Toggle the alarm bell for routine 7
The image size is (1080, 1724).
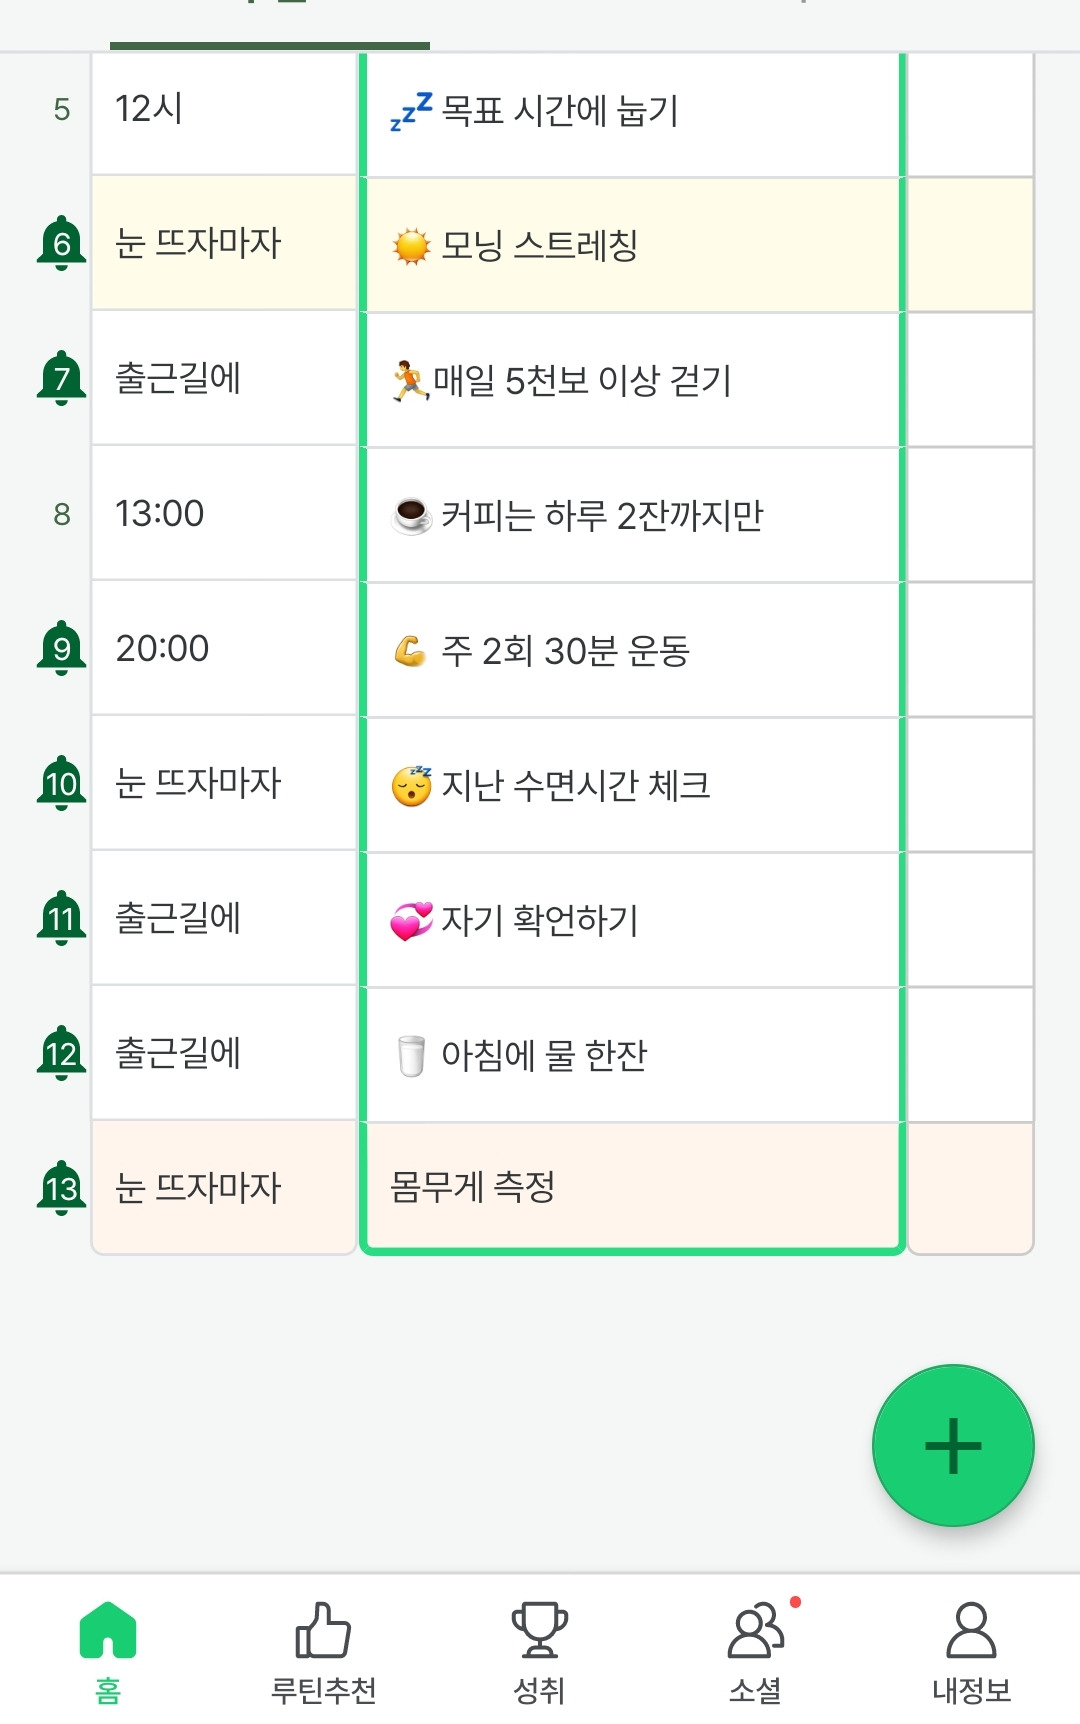pos(62,379)
